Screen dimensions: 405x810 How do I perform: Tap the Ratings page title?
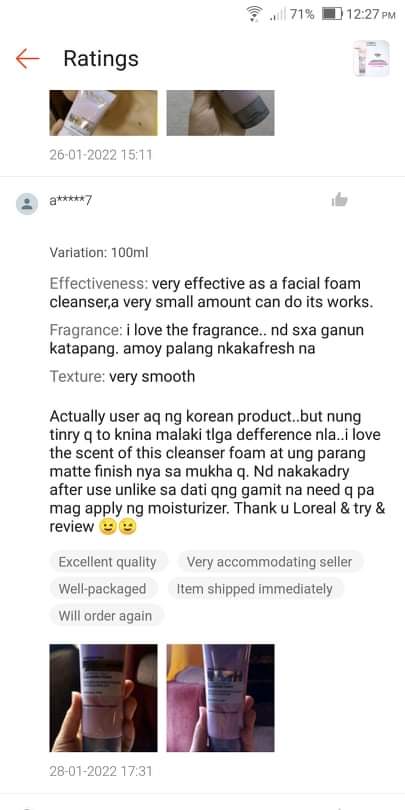(101, 59)
